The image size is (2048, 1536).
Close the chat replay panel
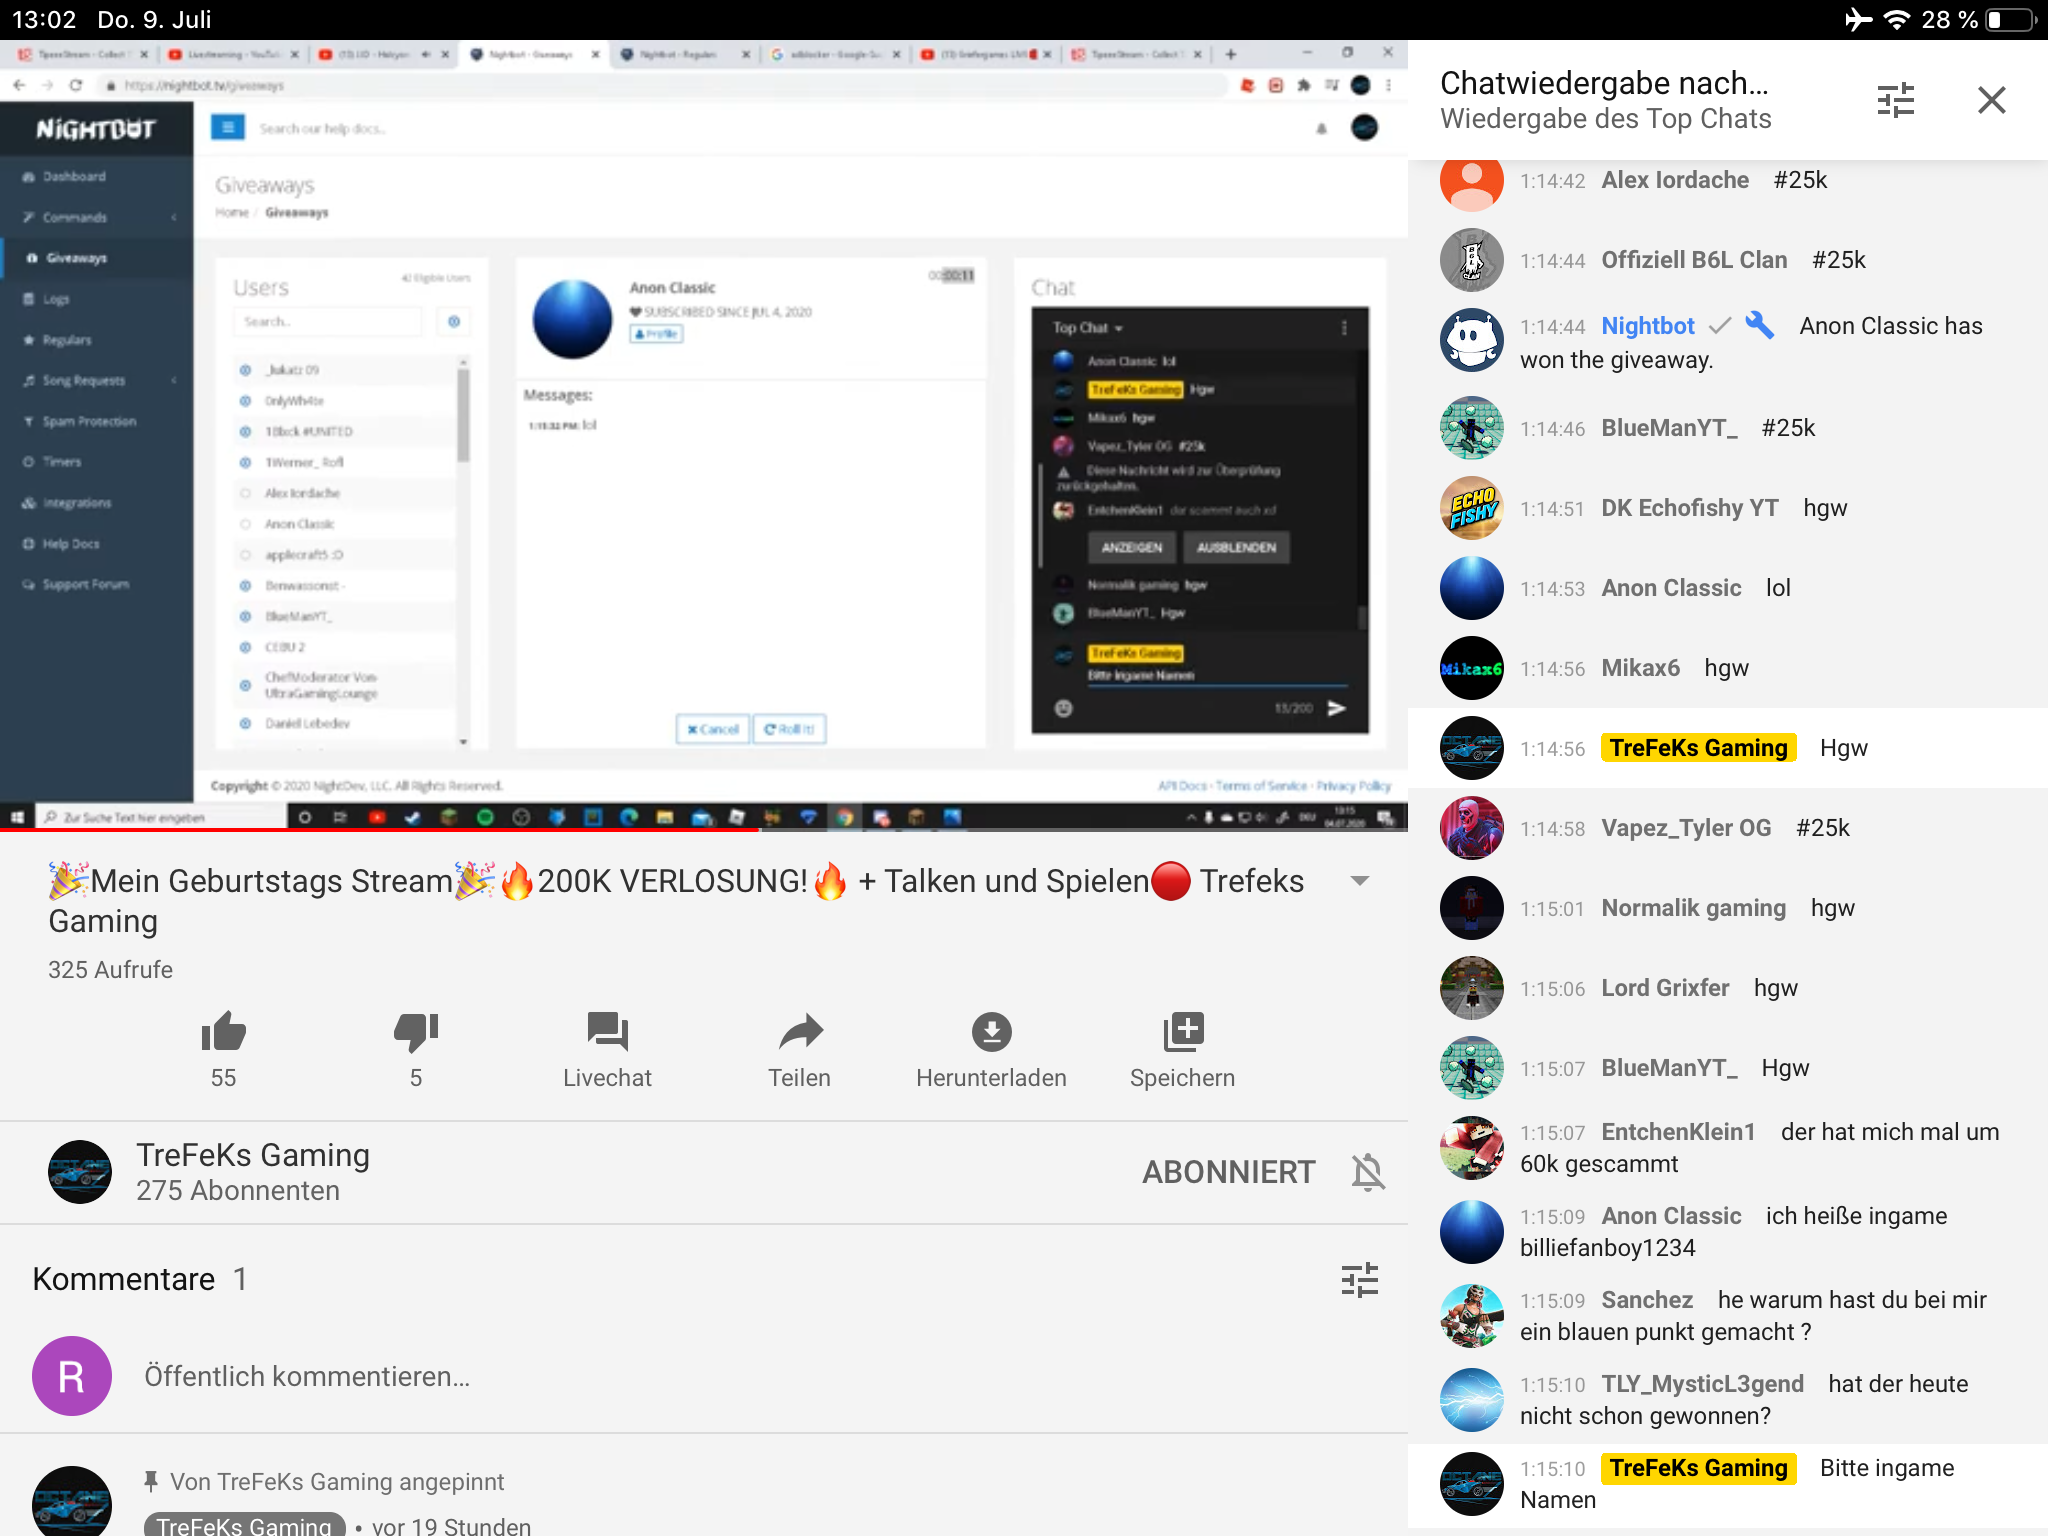1991,100
